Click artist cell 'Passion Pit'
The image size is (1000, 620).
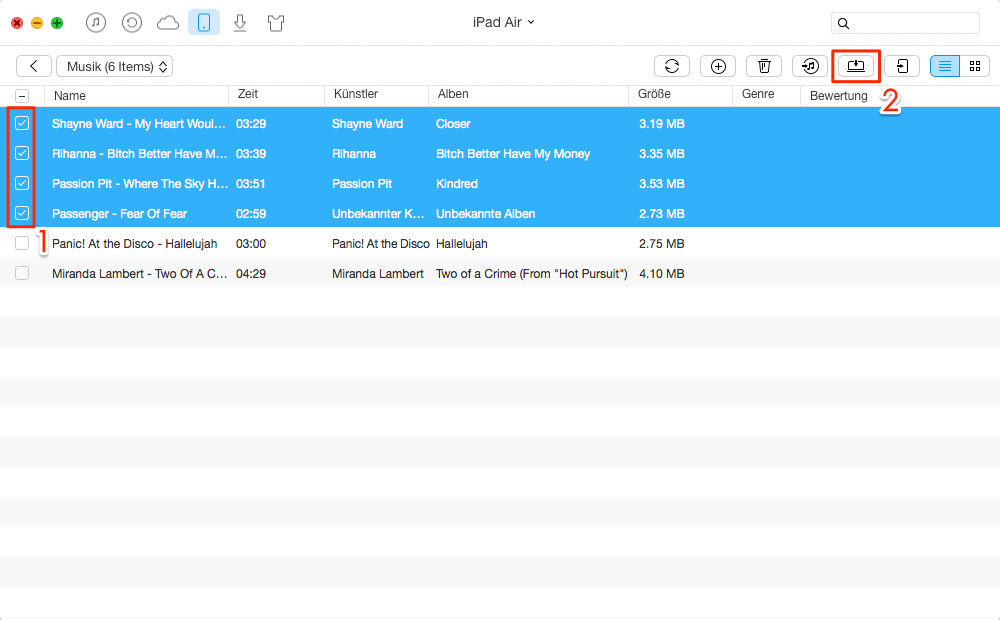coord(362,184)
